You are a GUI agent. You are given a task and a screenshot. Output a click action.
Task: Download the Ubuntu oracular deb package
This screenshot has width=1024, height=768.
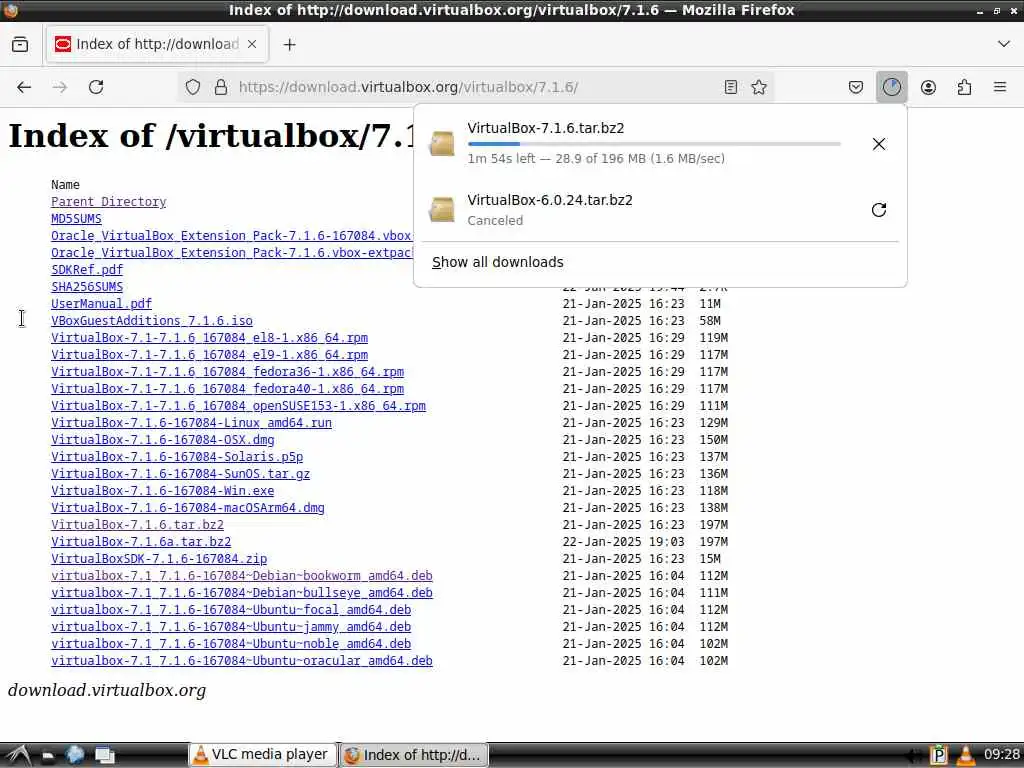point(242,660)
